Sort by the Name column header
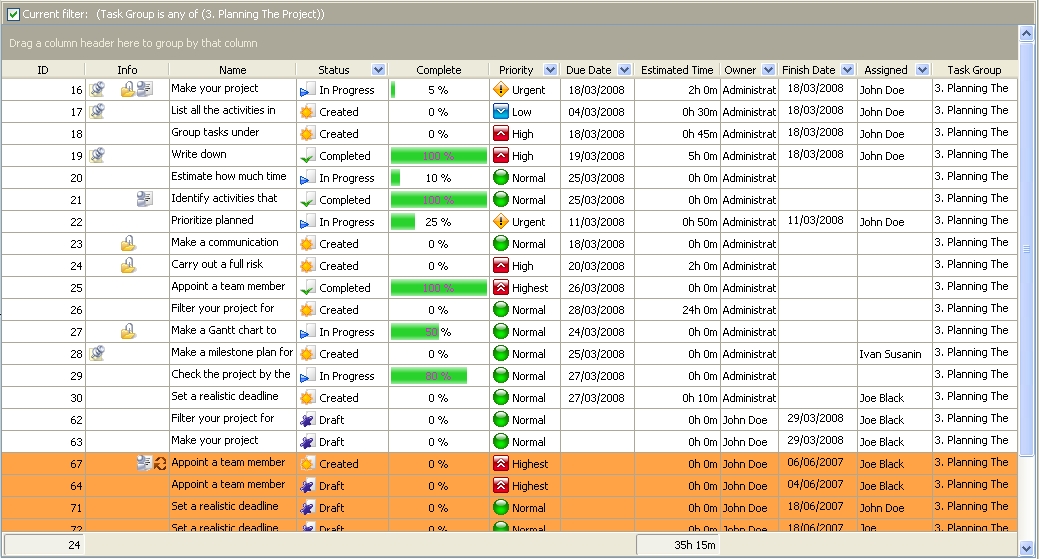The width and height of the screenshot is (1039, 559). pyautogui.click(x=232, y=70)
